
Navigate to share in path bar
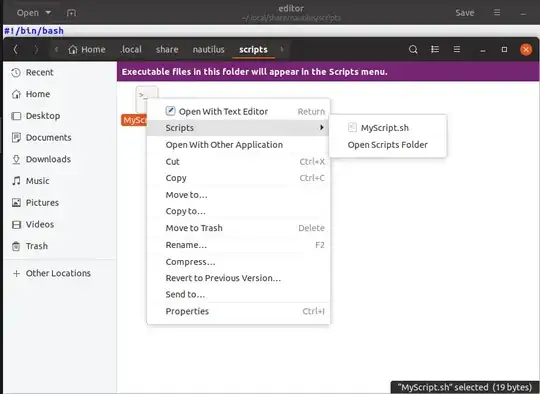pos(167,50)
